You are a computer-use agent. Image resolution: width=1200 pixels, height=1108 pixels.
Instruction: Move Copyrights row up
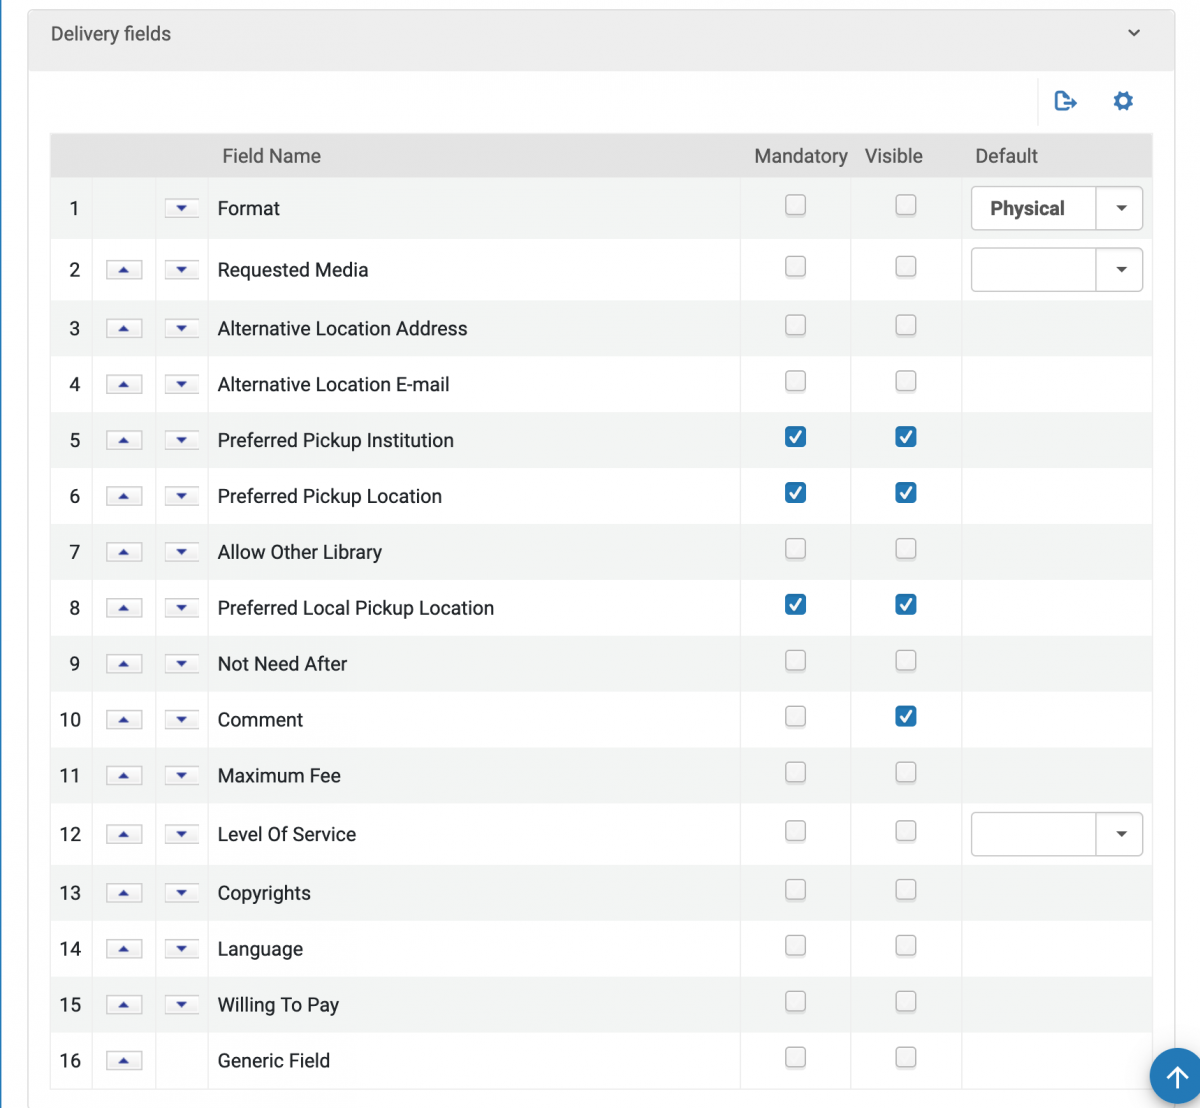[x=124, y=893]
